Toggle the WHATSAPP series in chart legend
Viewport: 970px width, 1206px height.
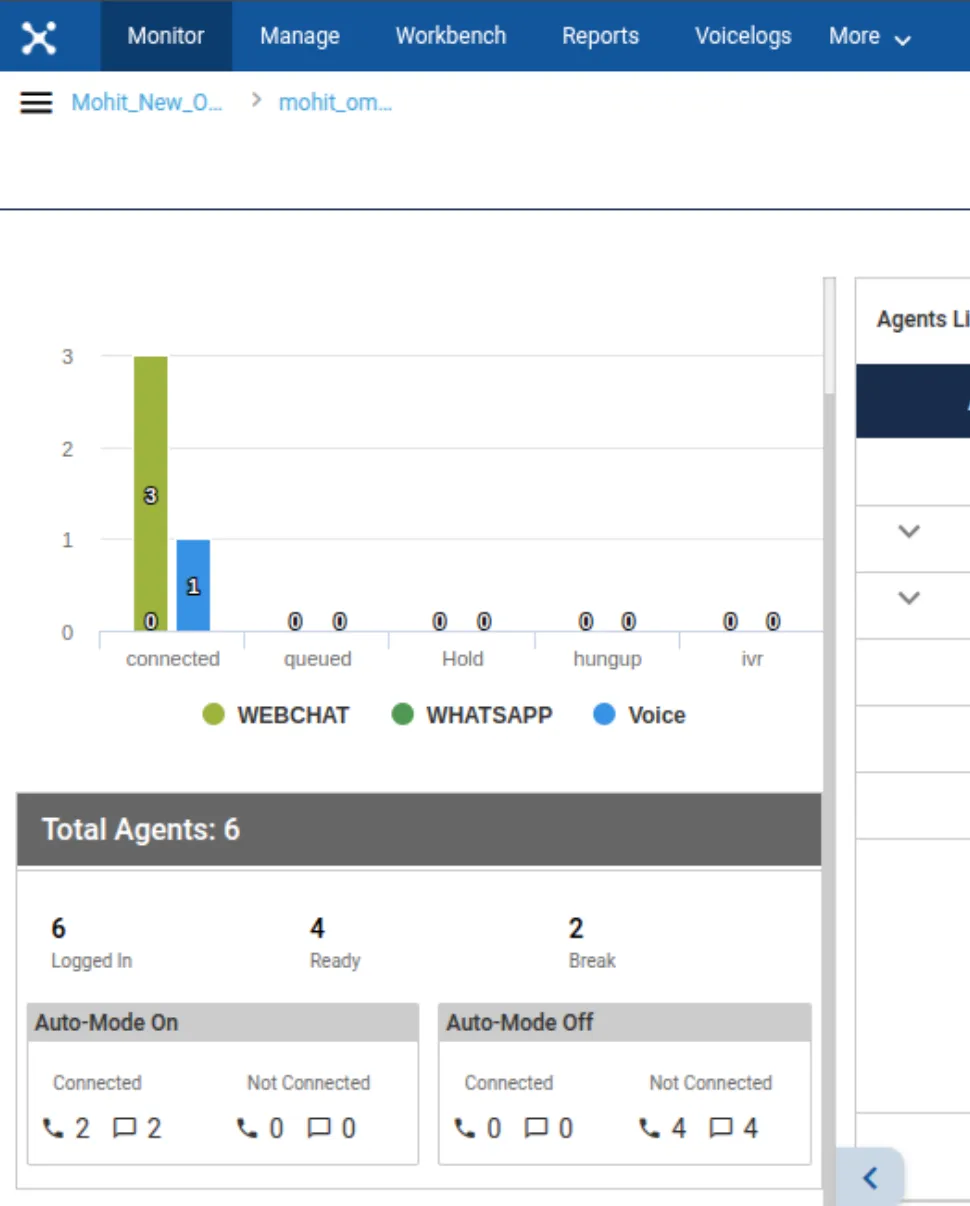[472, 715]
